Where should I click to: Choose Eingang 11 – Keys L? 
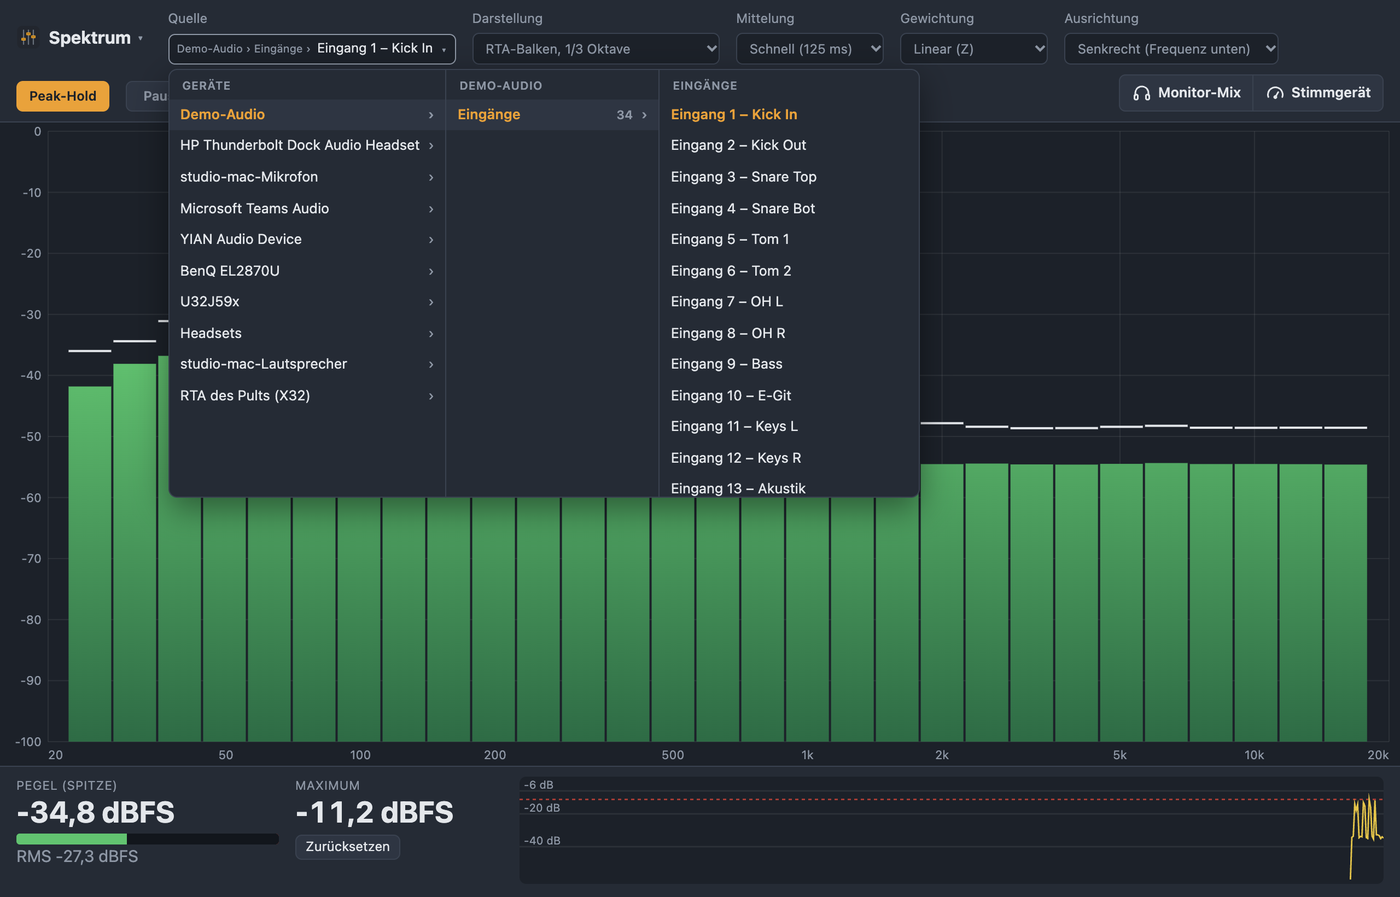[x=788, y=427]
